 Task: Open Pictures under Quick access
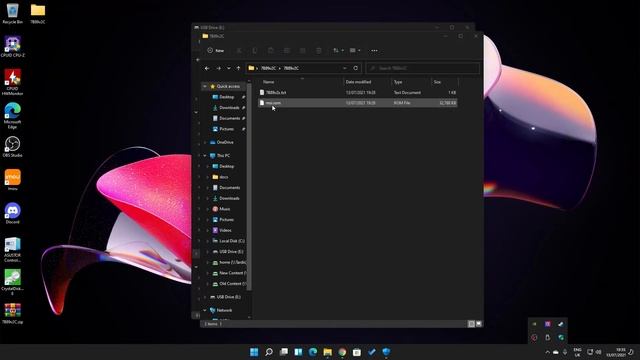pyautogui.click(x=227, y=129)
